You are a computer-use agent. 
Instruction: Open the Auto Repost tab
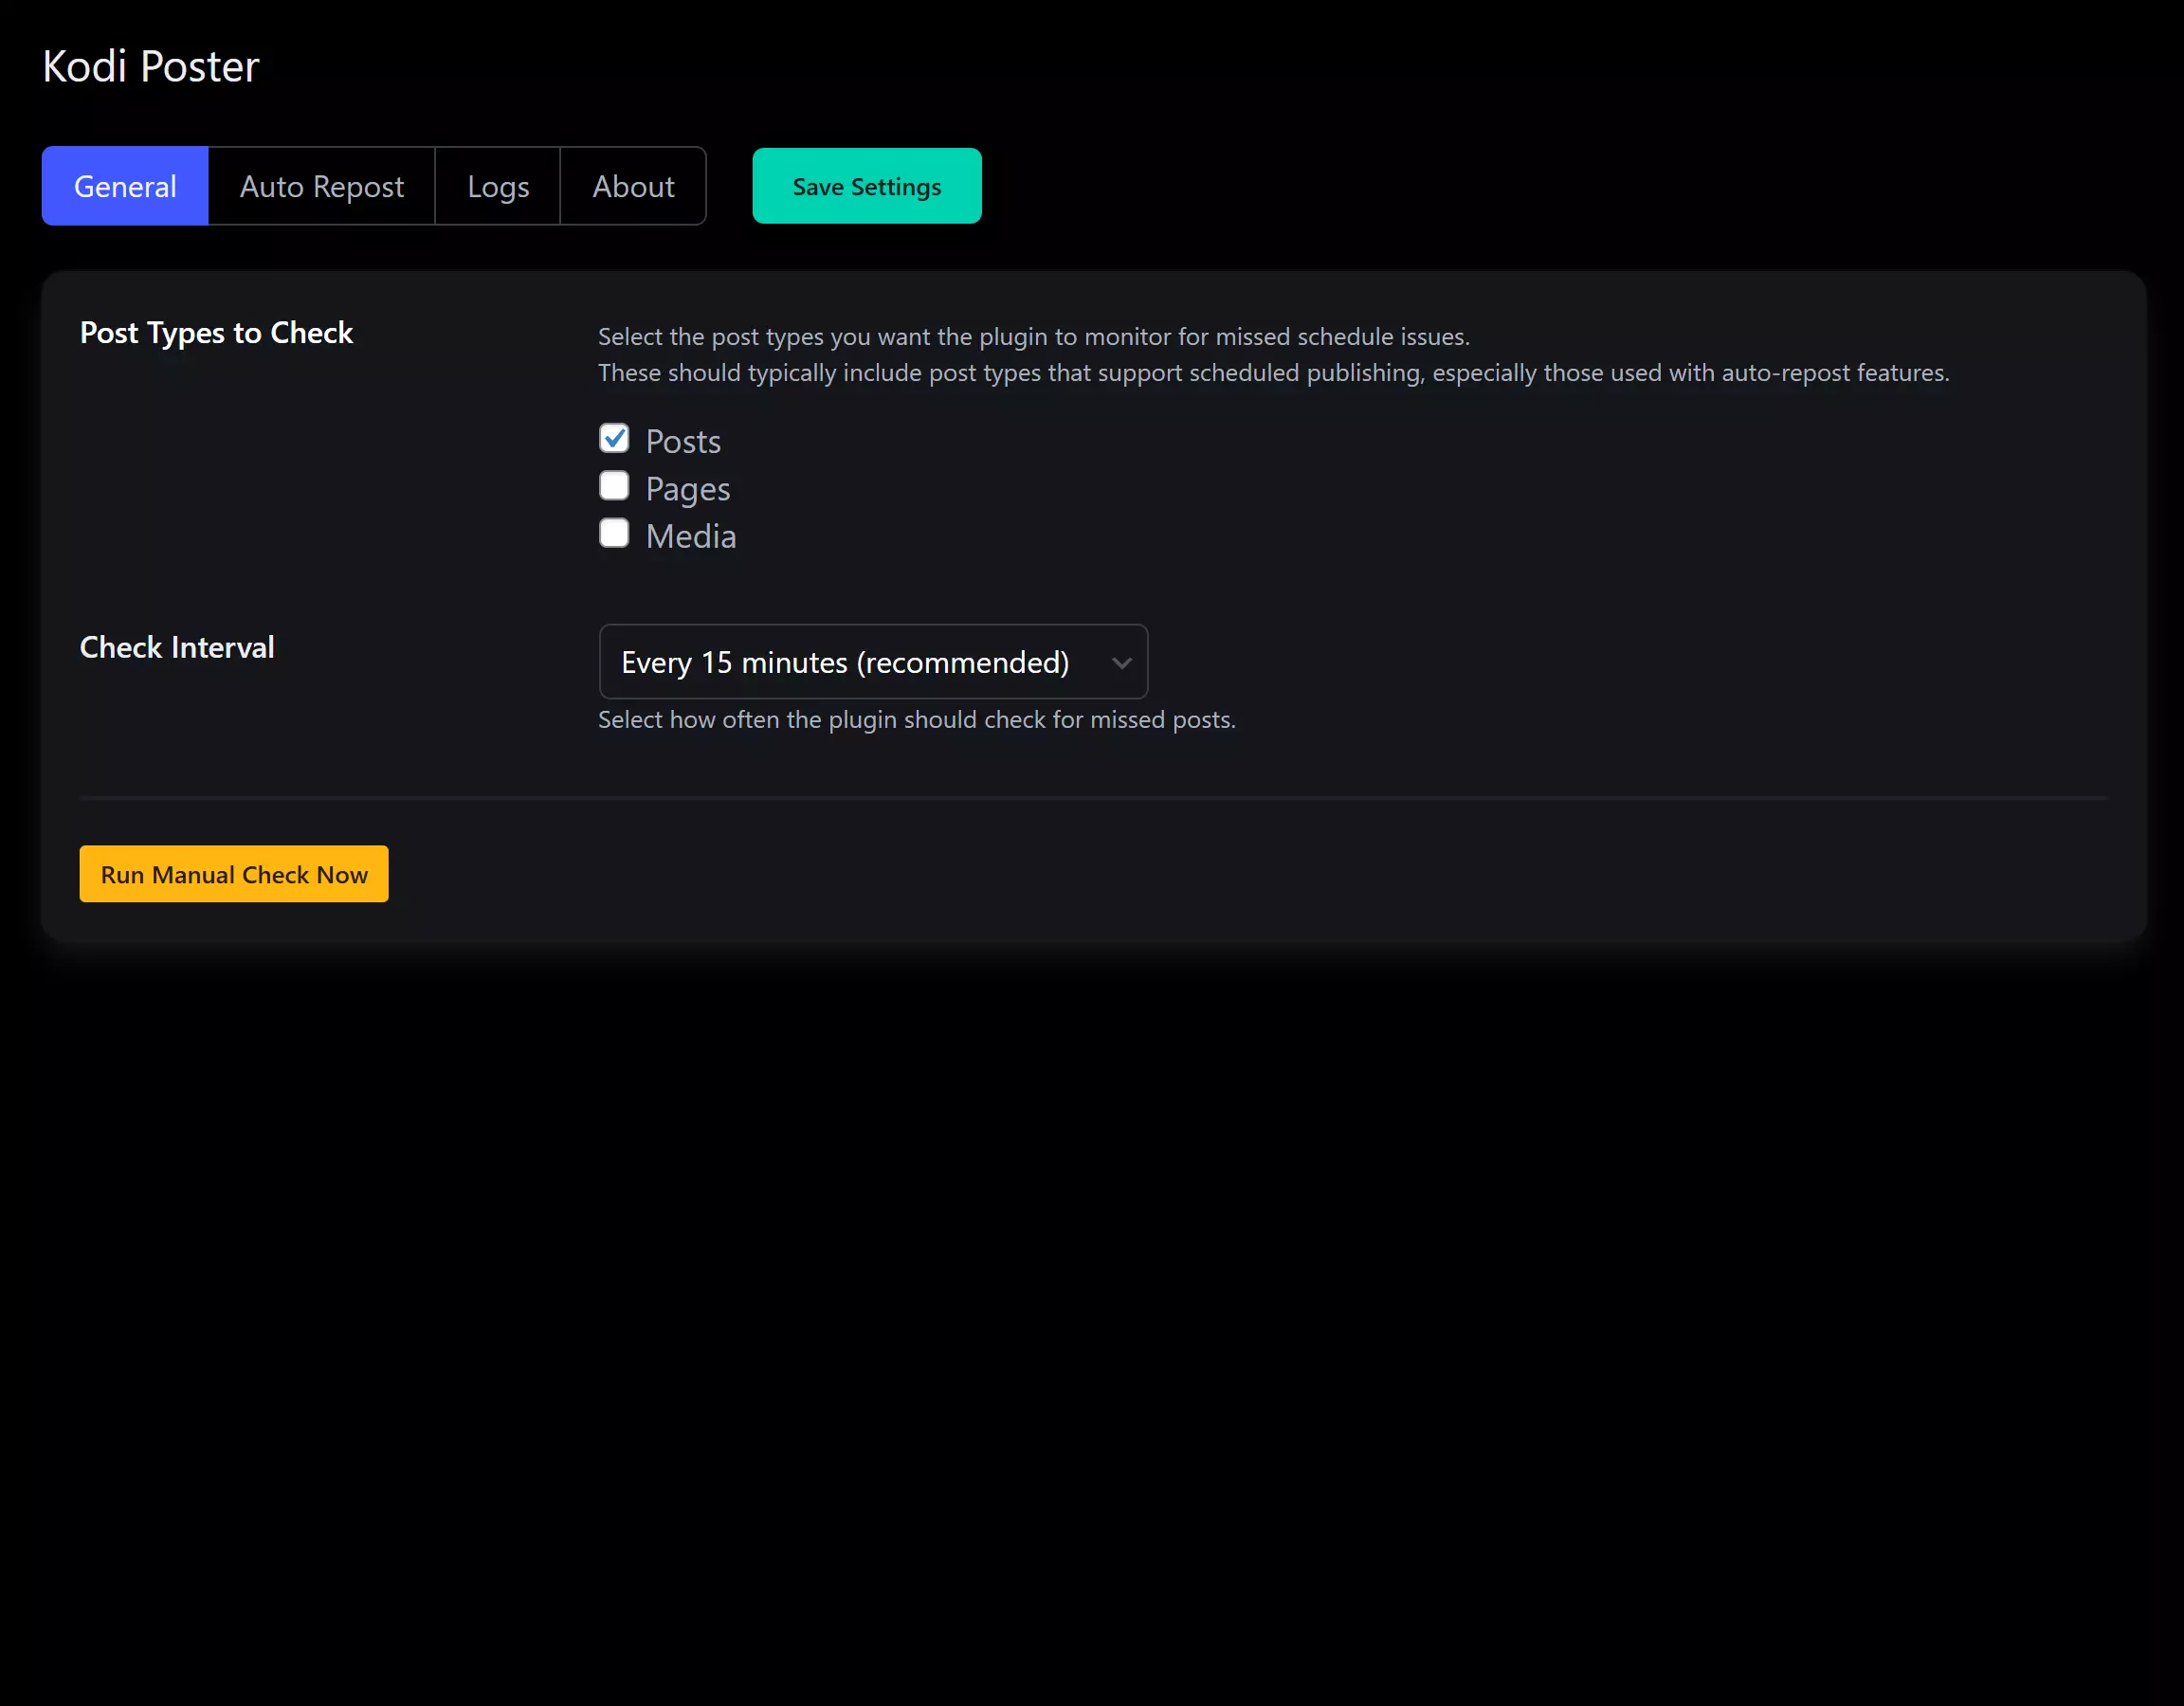(x=321, y=186)
